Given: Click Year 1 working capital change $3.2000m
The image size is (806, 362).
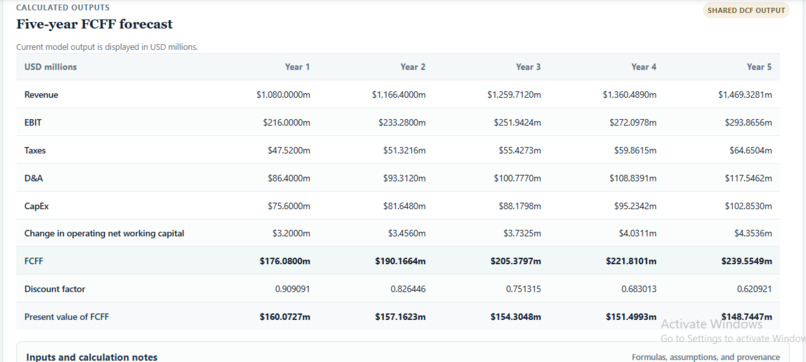Looking at the screenshot, I should [x=291, y=233].
